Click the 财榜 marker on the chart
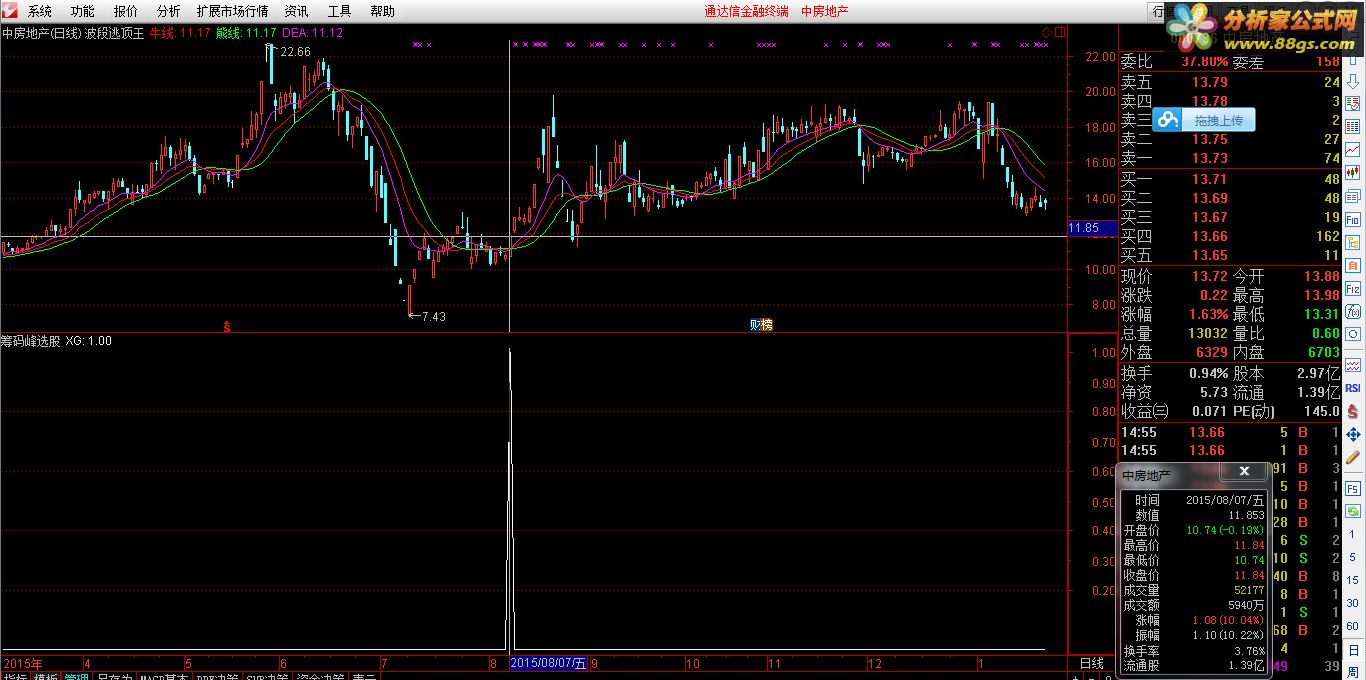This screenshot has width=1366, height=680. point(761,325)
